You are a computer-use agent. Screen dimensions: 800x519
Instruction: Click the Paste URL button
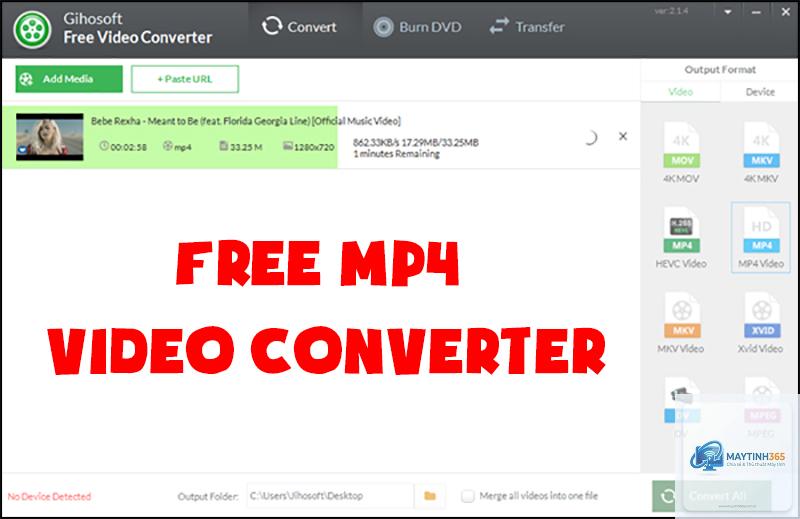pyautogui.click(x=185, y=79)
